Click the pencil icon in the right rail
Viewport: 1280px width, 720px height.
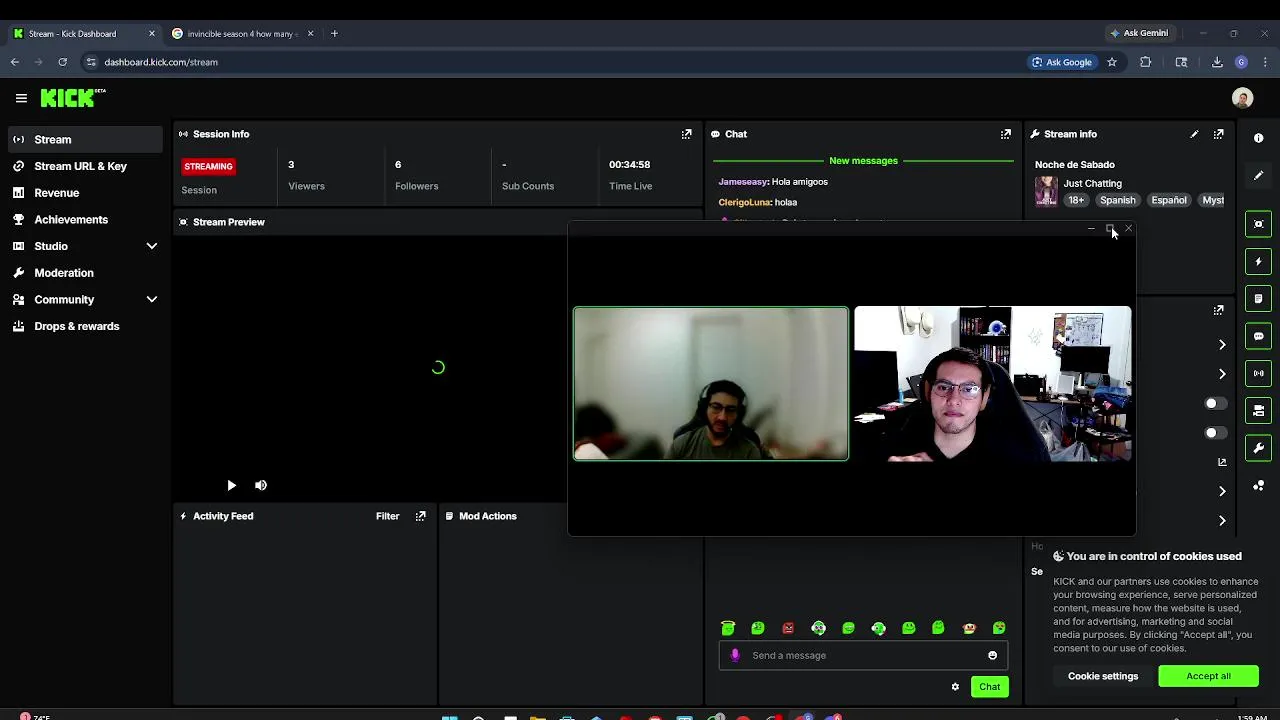click(1259, 175)
